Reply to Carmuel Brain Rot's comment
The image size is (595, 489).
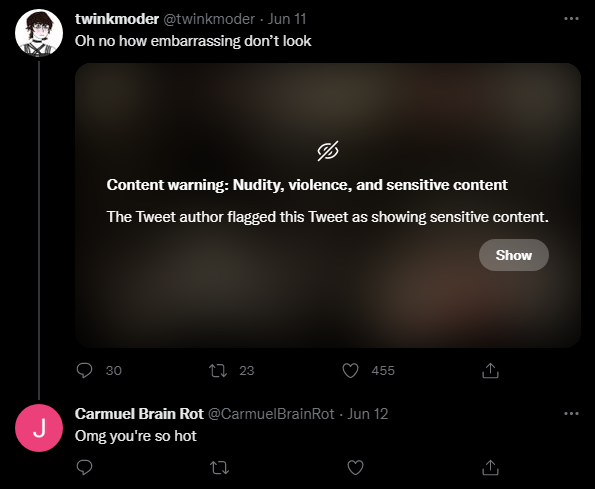[x=84, y=467]
